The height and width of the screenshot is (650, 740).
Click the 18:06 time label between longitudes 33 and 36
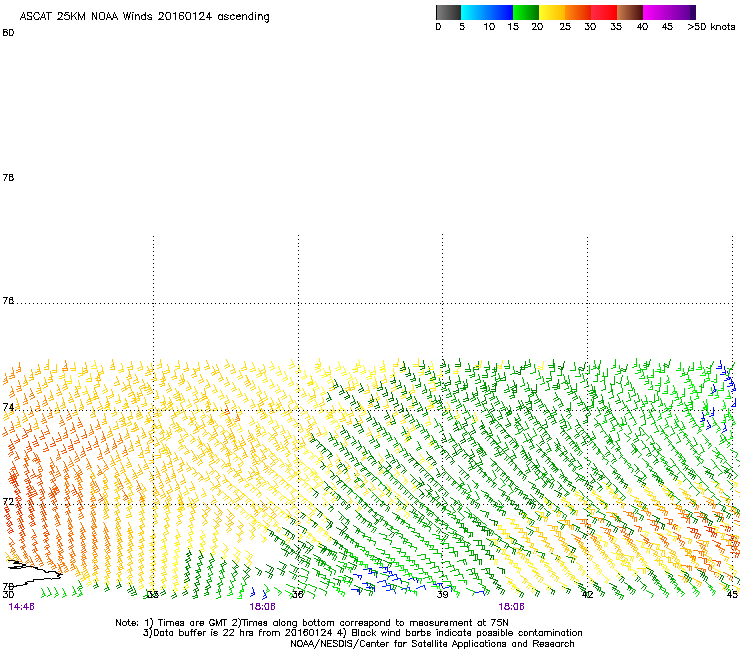(x=262, y=607)
